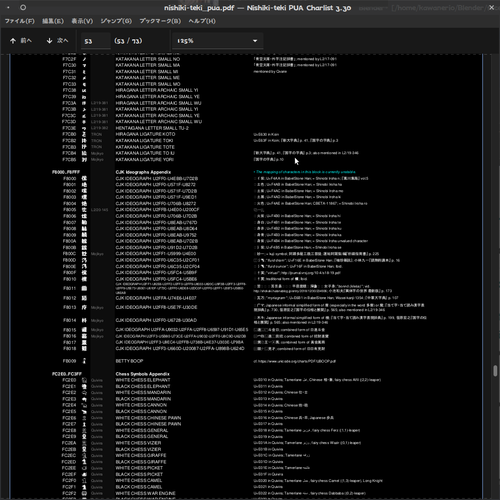Select text "BETTY BOOP"

tap(129, 361)
